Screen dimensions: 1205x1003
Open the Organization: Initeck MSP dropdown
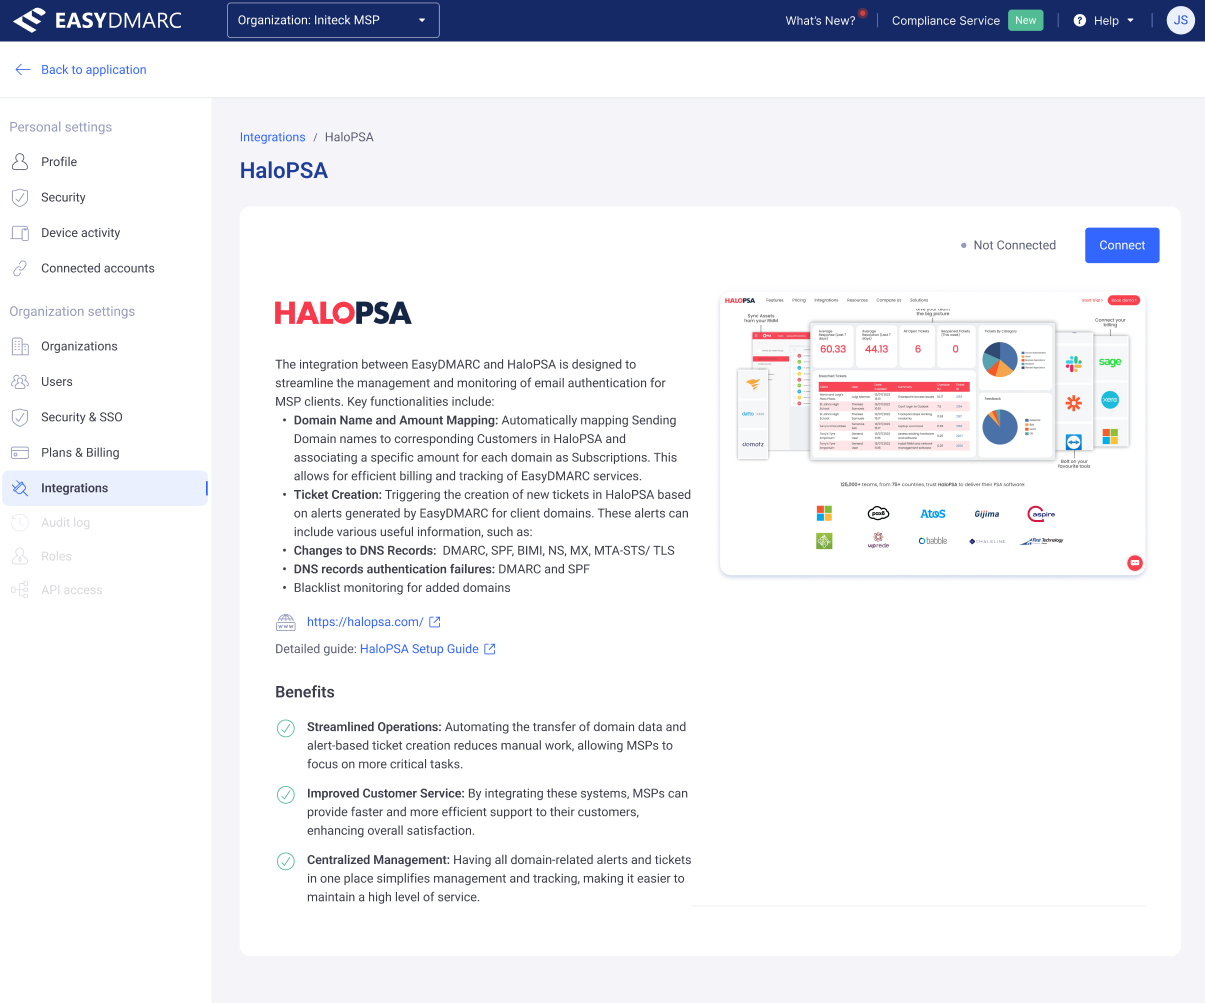[x=332, y=20]
